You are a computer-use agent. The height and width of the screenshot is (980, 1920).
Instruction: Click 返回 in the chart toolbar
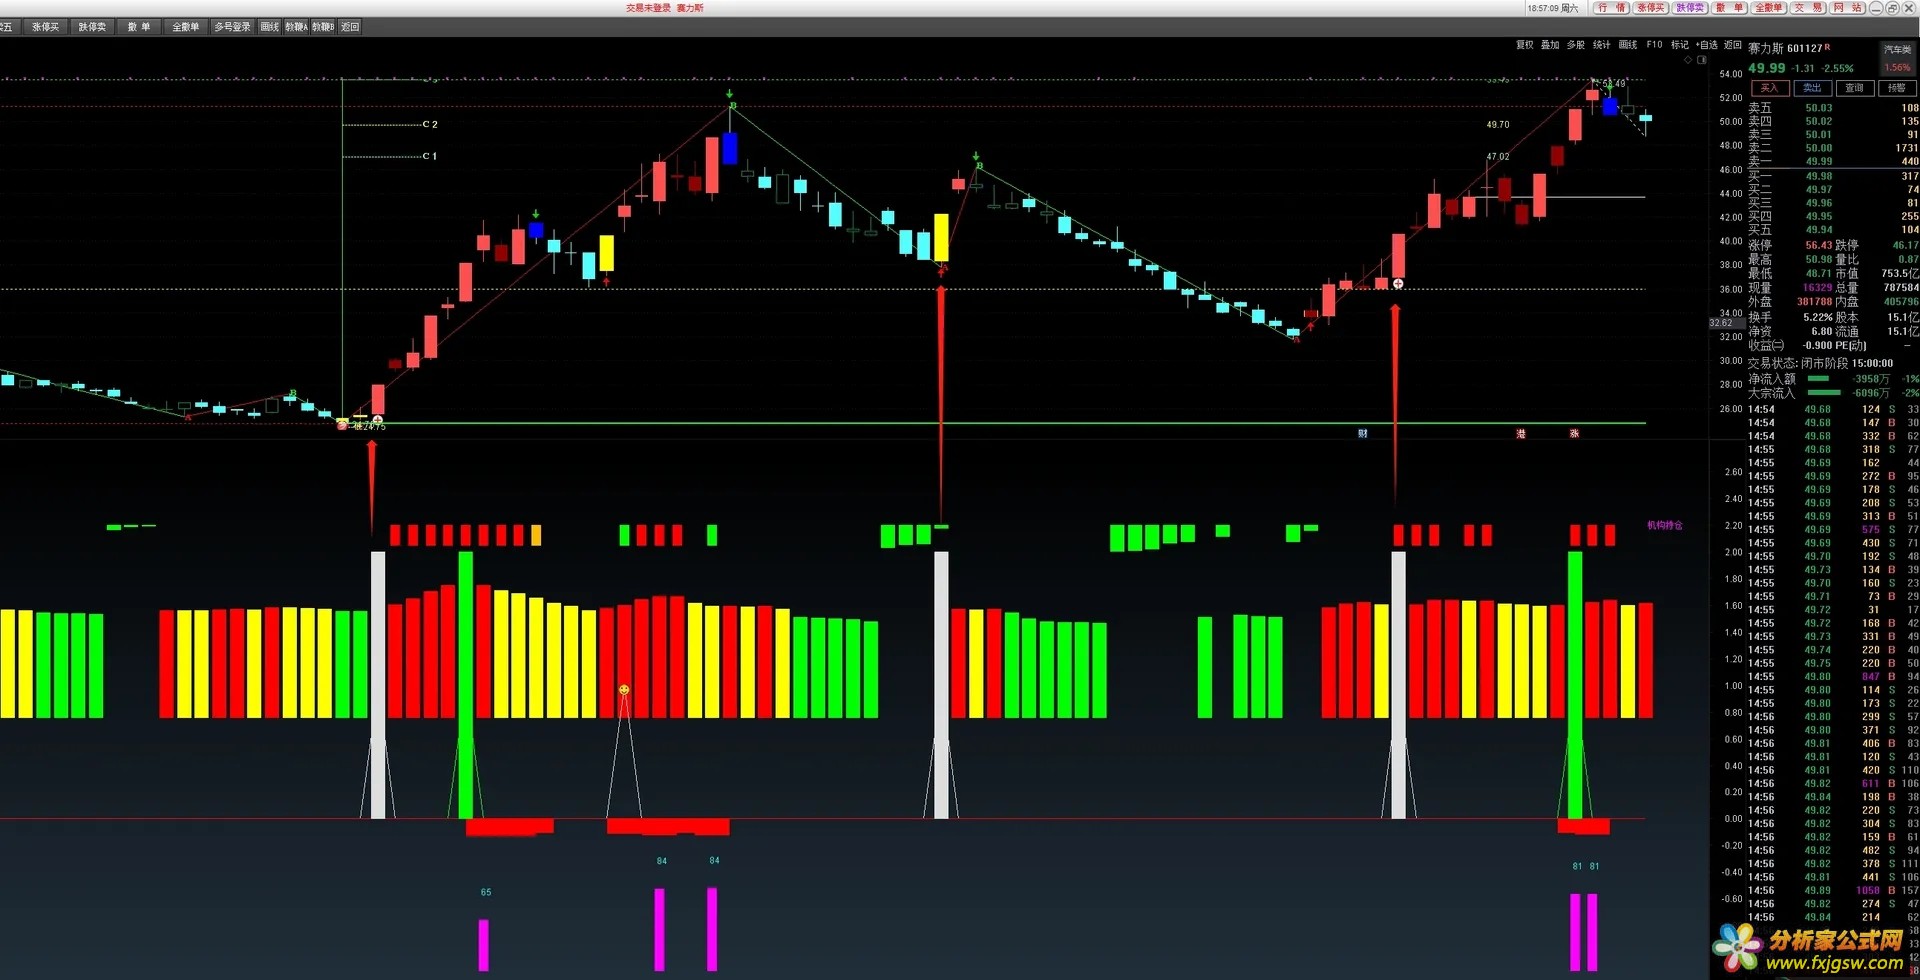pyautogui.click(x=1733, y=45)
